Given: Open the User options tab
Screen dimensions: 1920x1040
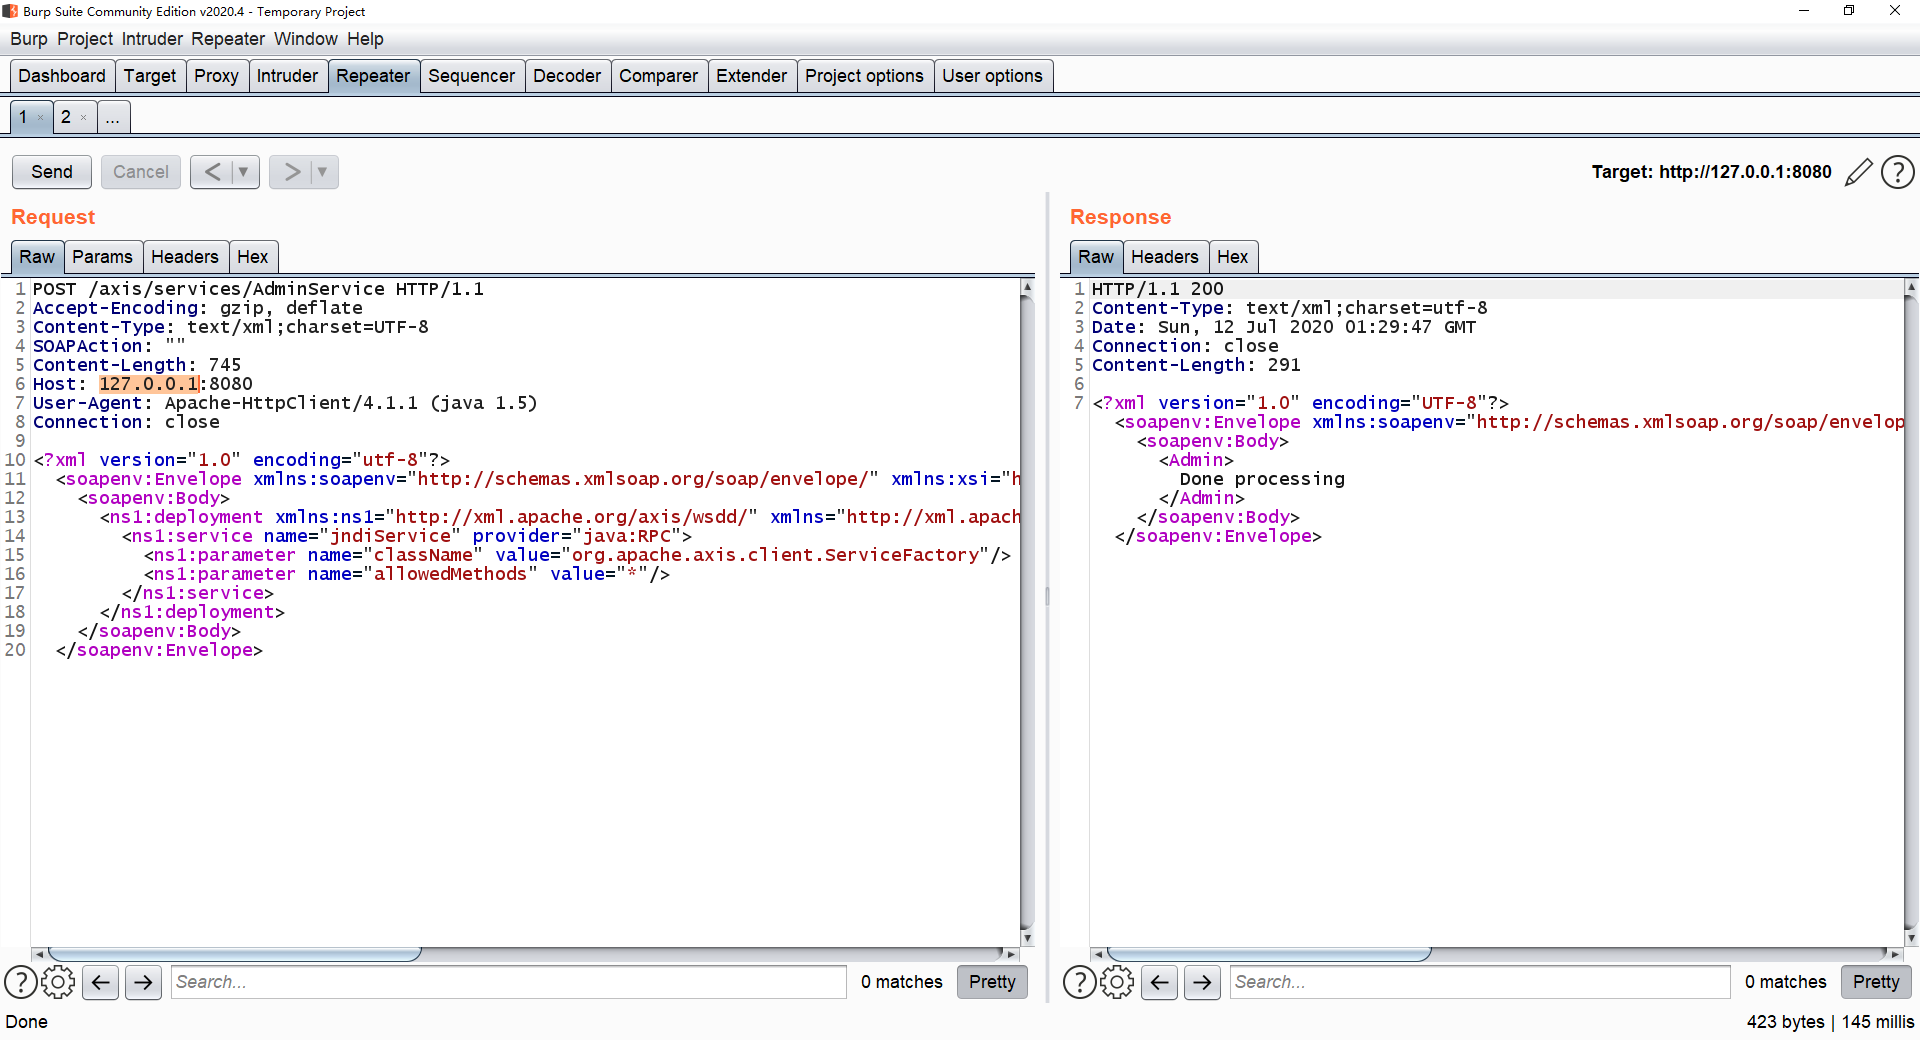Looking at the screenshot, I should [992, 76].
